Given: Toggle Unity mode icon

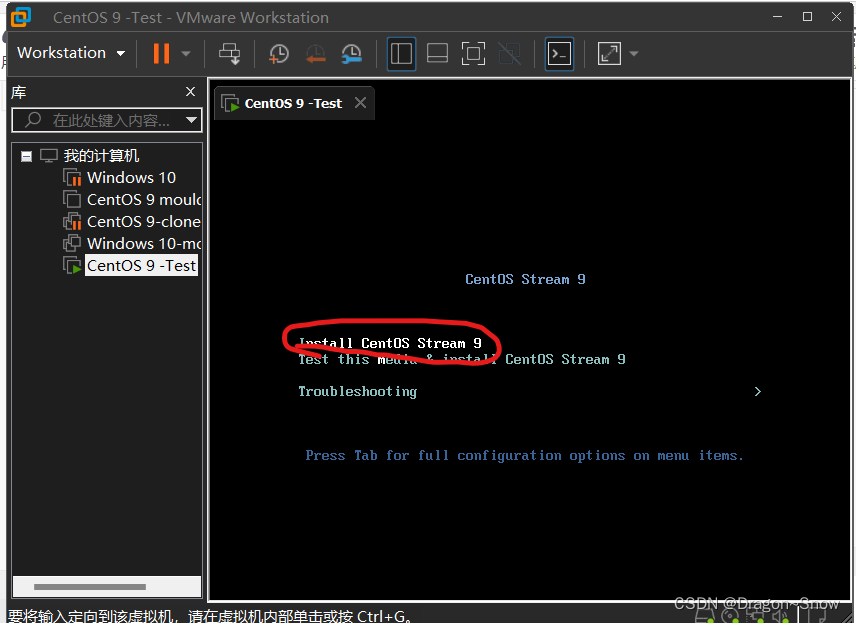Looking at the screenshot, I should (509, 54).
